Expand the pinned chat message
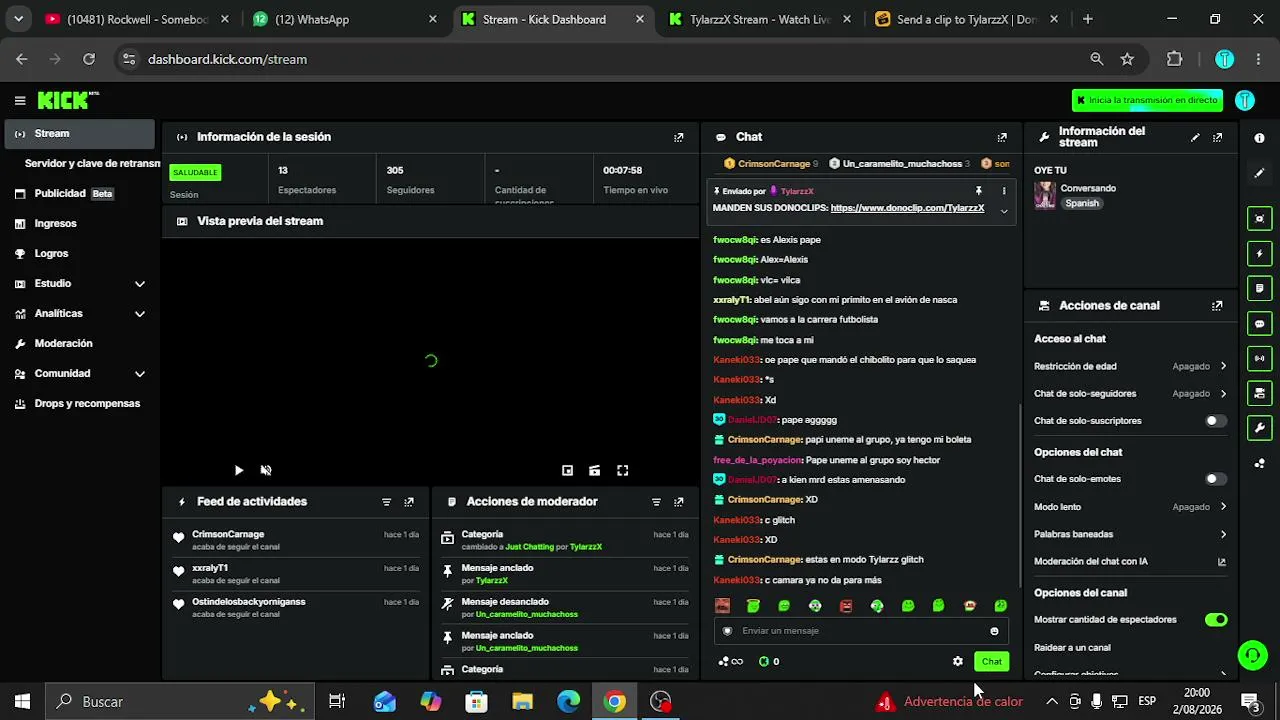The height and width of the screenshot is (720, 1280). pyautogui.click(x=1004, y=211)
